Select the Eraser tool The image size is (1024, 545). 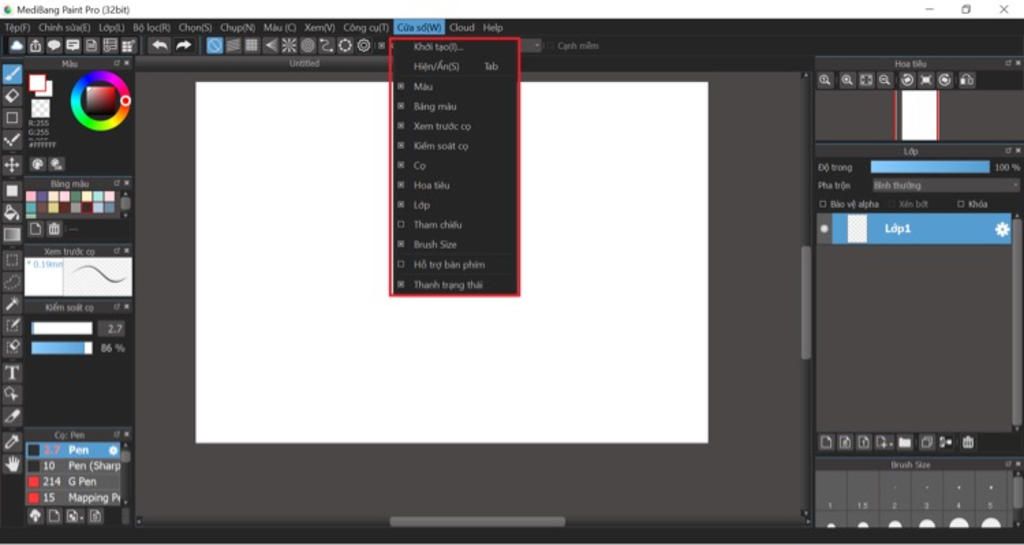click(x=12, y=96)
